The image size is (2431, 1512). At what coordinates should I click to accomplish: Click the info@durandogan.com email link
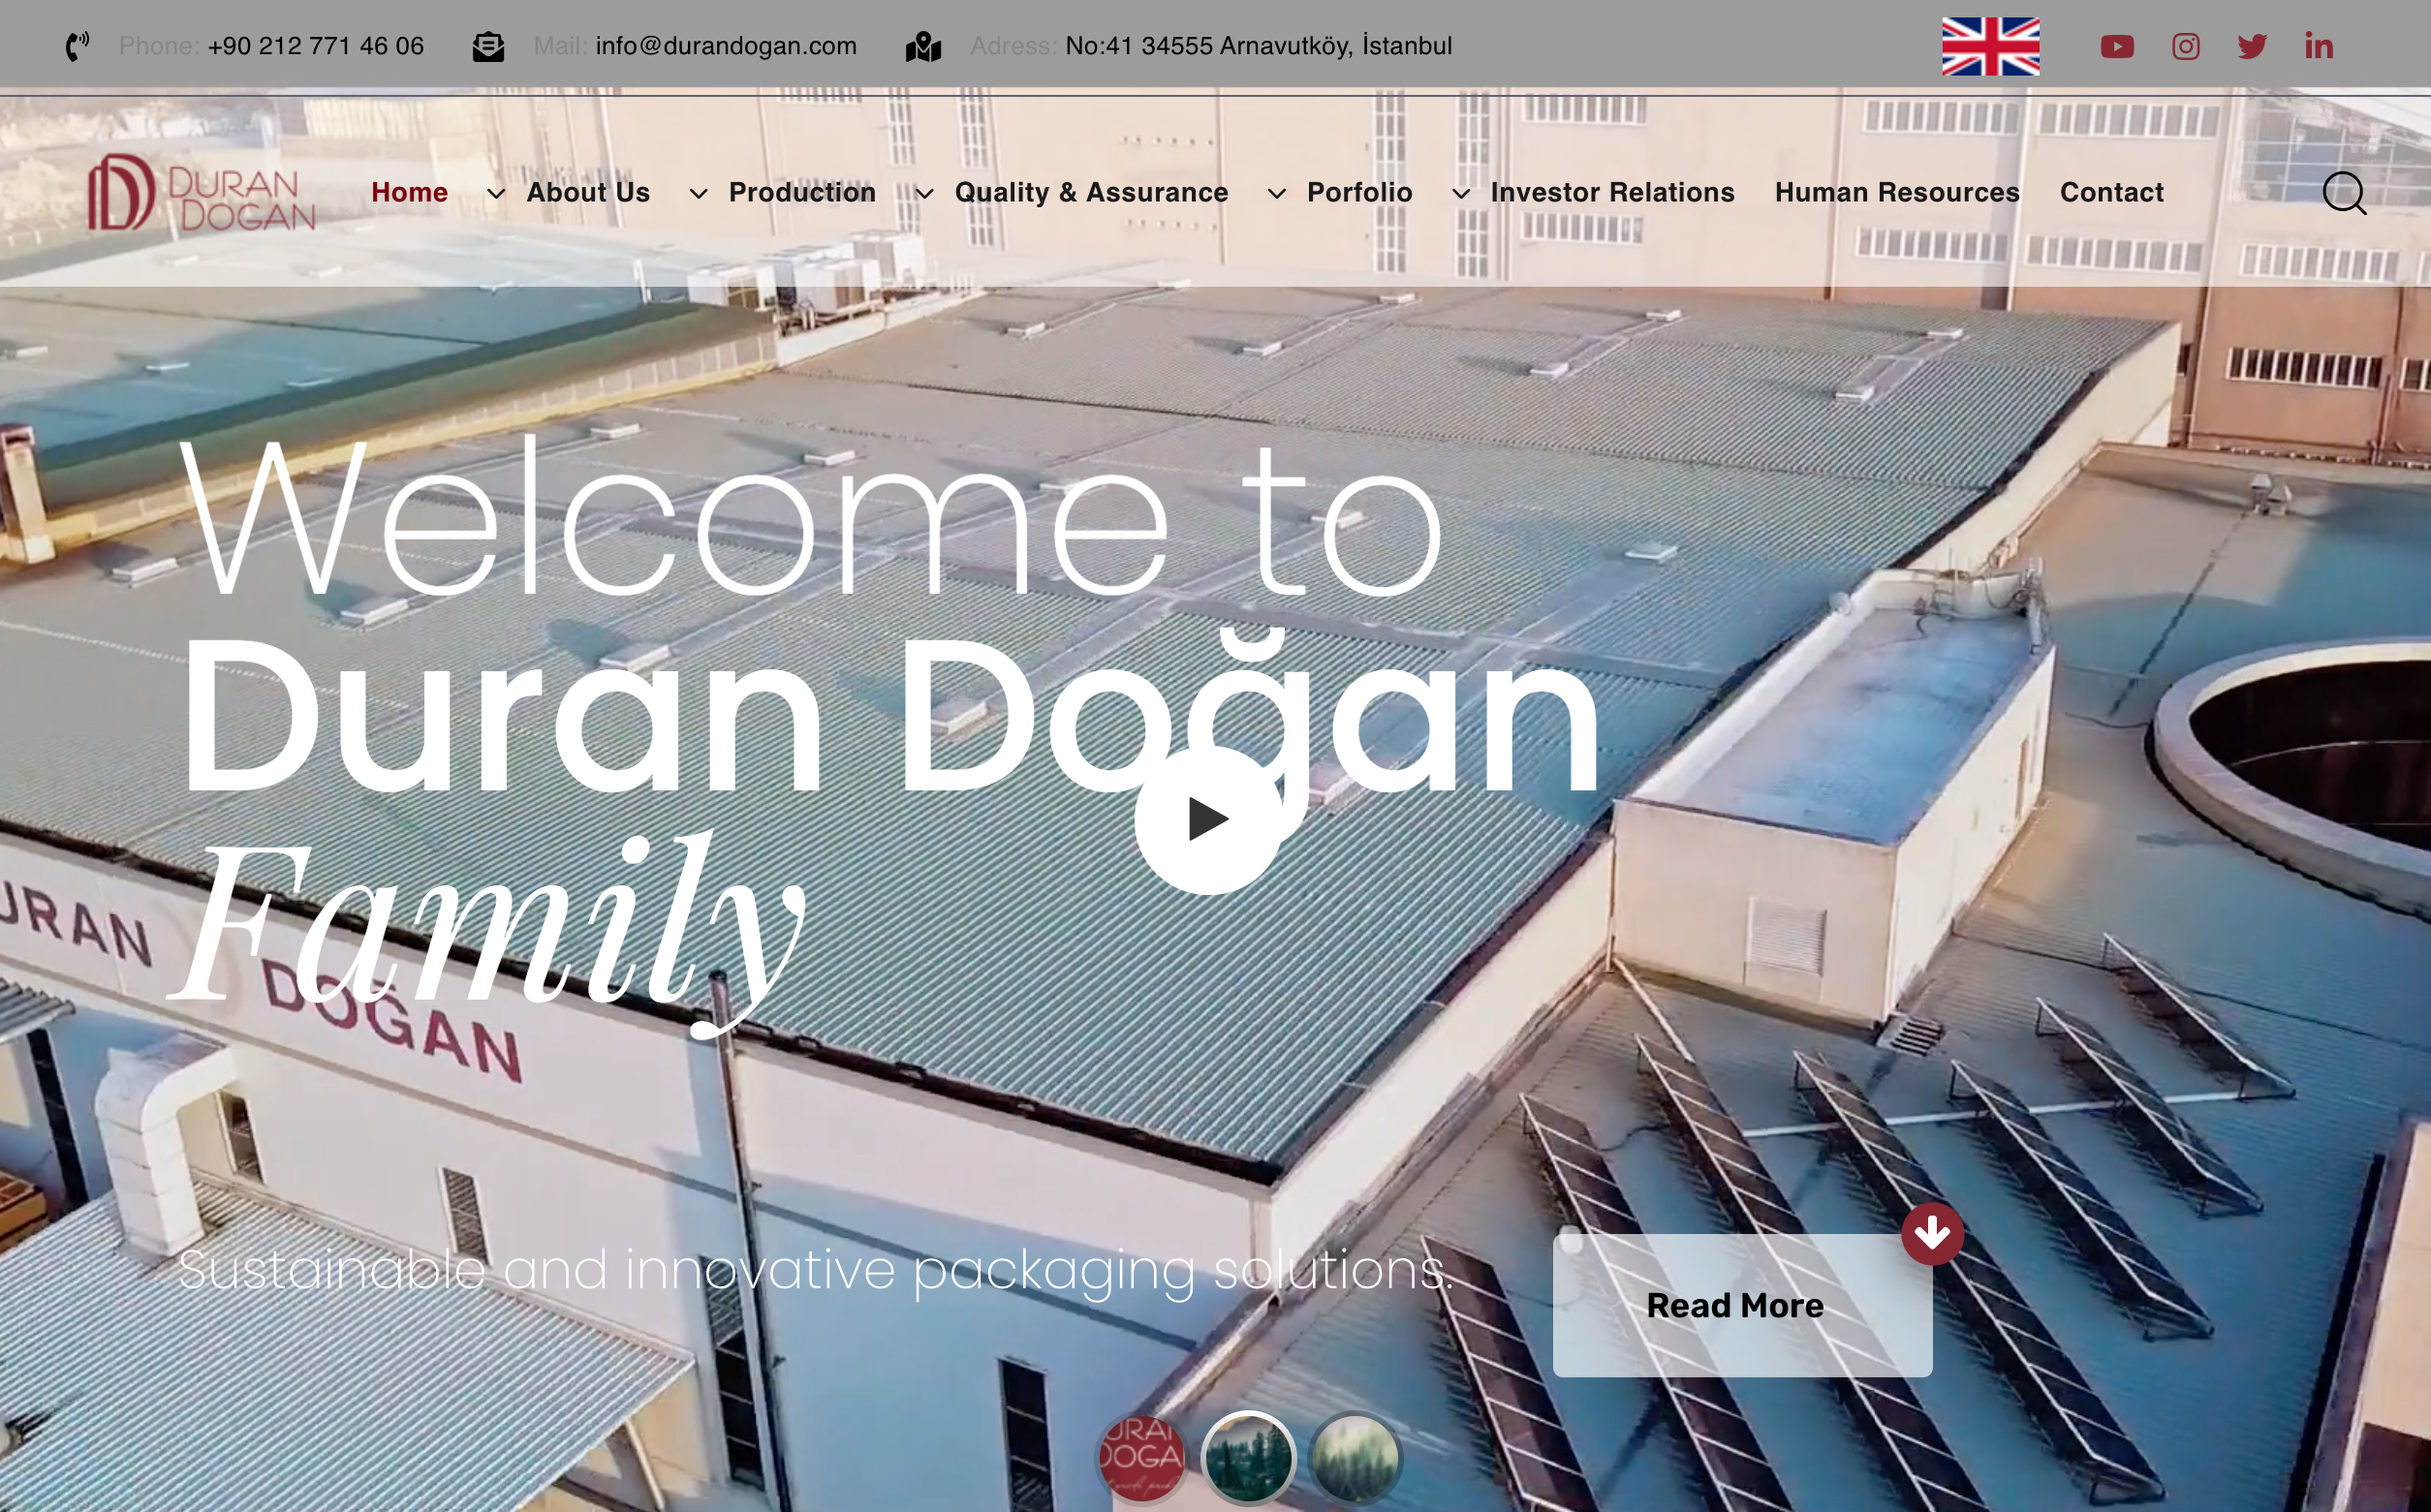(x=726, y=46)
